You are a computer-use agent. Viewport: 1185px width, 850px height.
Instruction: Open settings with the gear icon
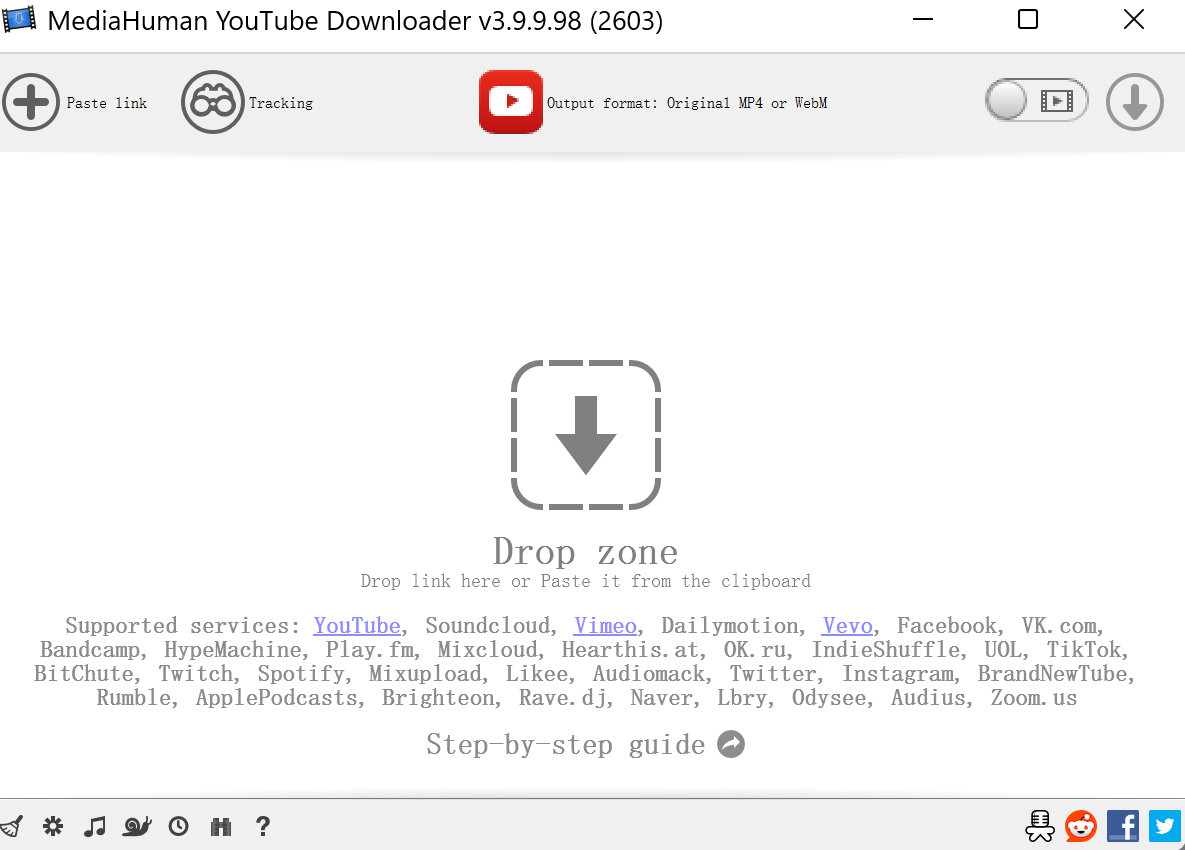pyautogui.click(x=53, y=826)
